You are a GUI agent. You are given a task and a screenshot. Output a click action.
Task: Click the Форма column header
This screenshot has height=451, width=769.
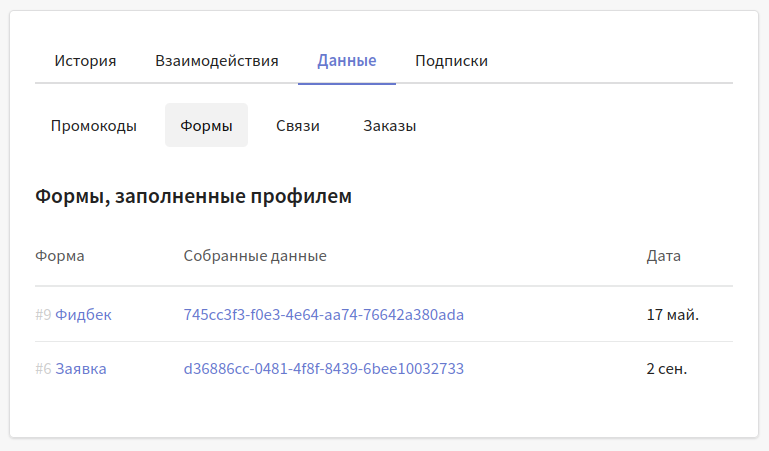tap(60, 255)
